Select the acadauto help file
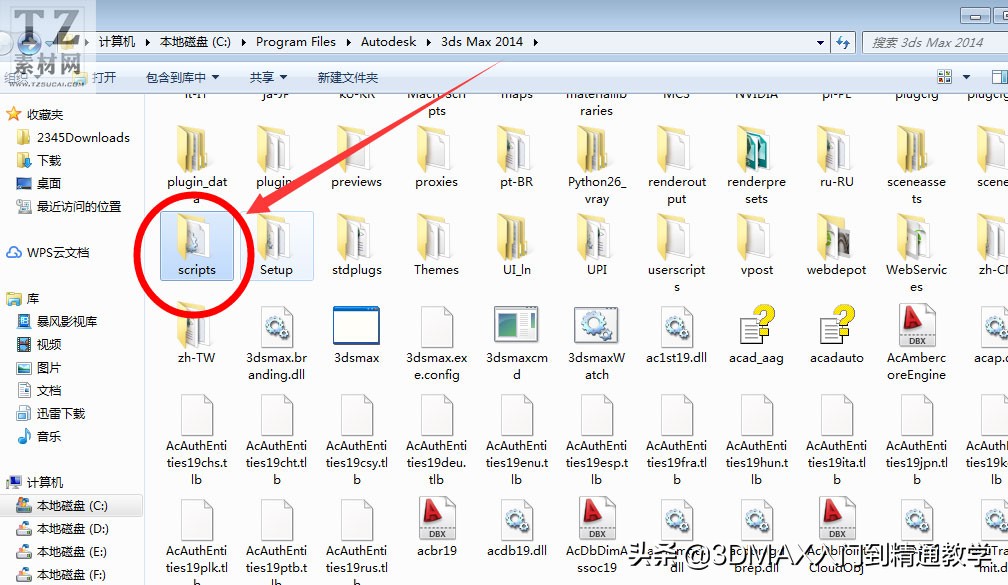 click(x=836, y=334)
